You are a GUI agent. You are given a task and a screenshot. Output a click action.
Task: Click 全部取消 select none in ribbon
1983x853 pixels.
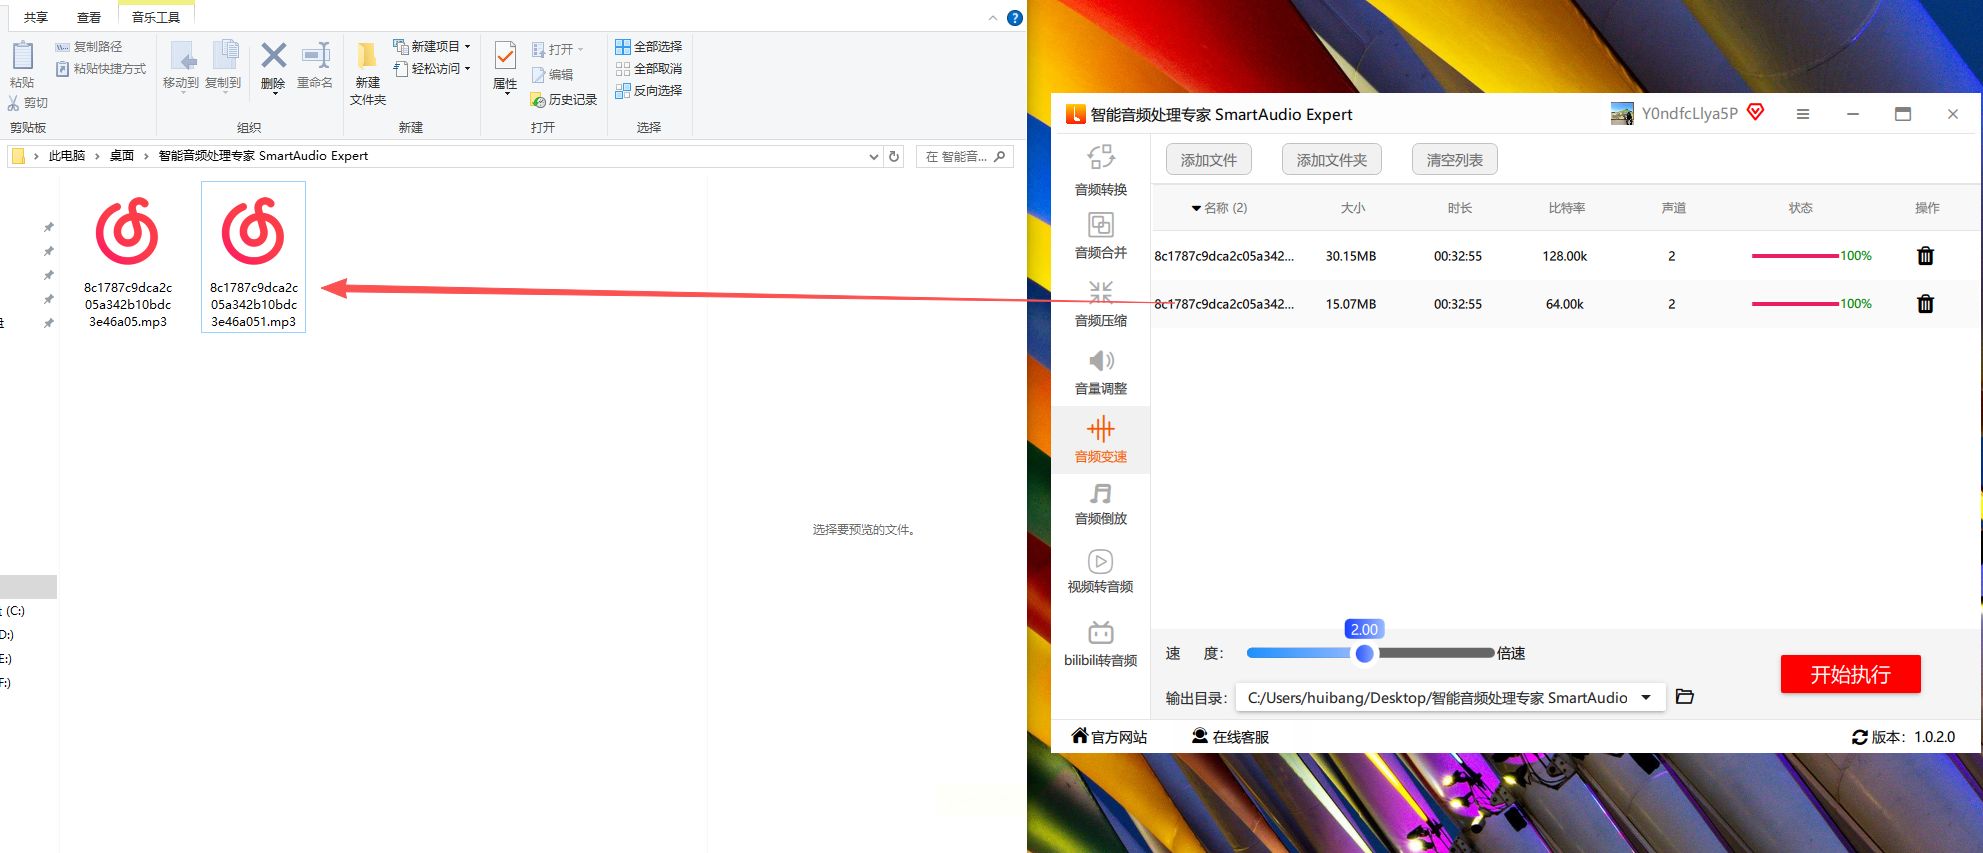649,69
